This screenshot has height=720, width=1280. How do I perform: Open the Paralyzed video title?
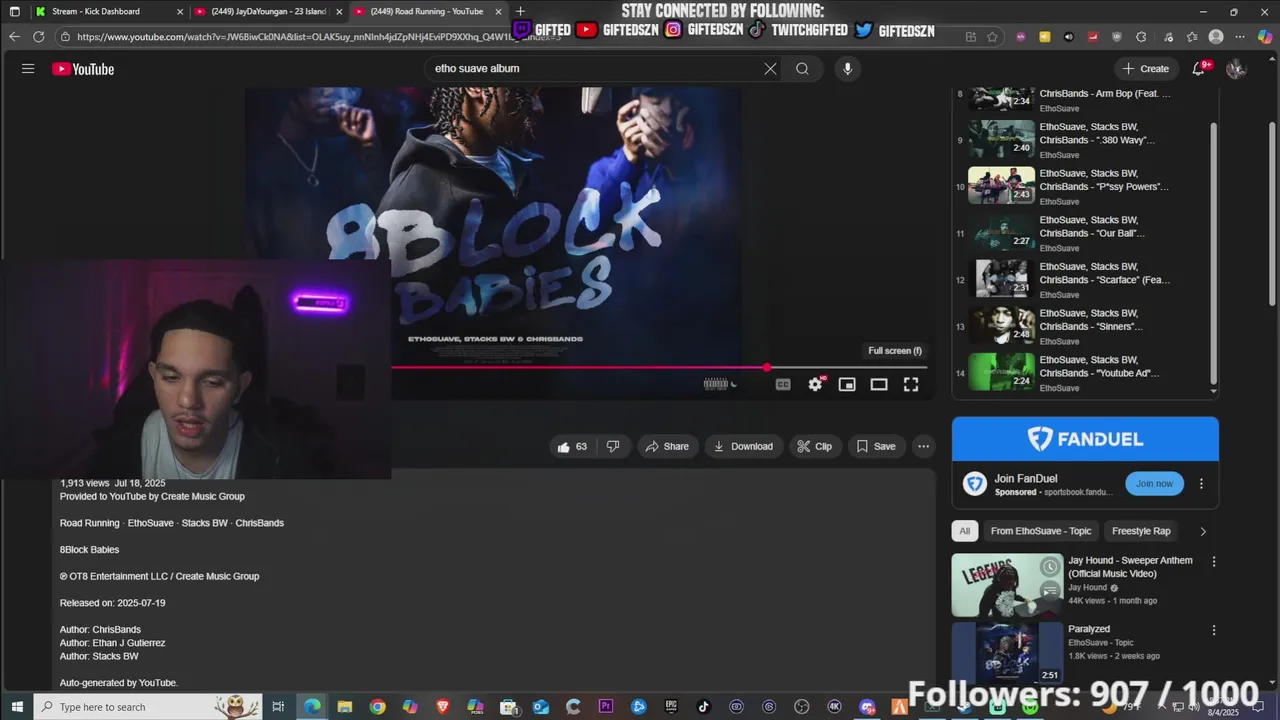pyautogui.click(x=1089, y=629)
